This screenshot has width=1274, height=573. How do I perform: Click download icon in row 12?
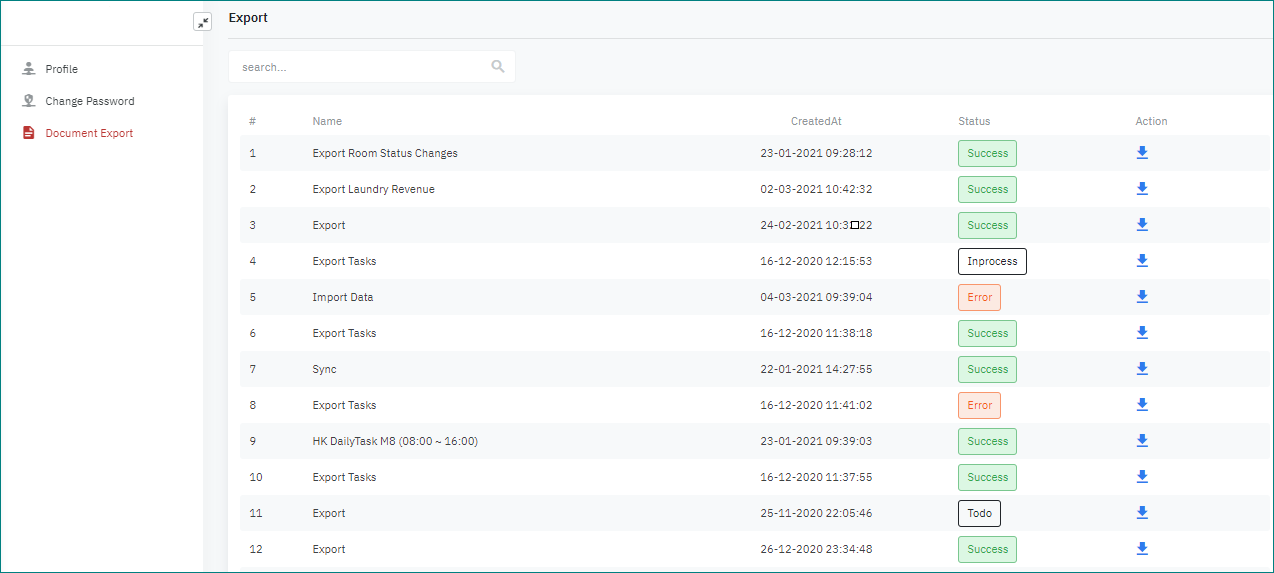(1142, 549)
